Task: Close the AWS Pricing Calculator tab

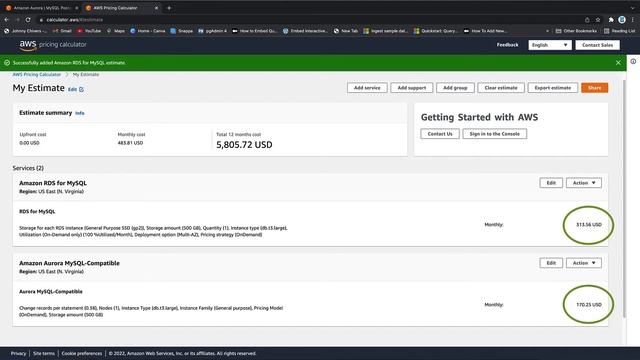Action: click(x=156, y=8)
